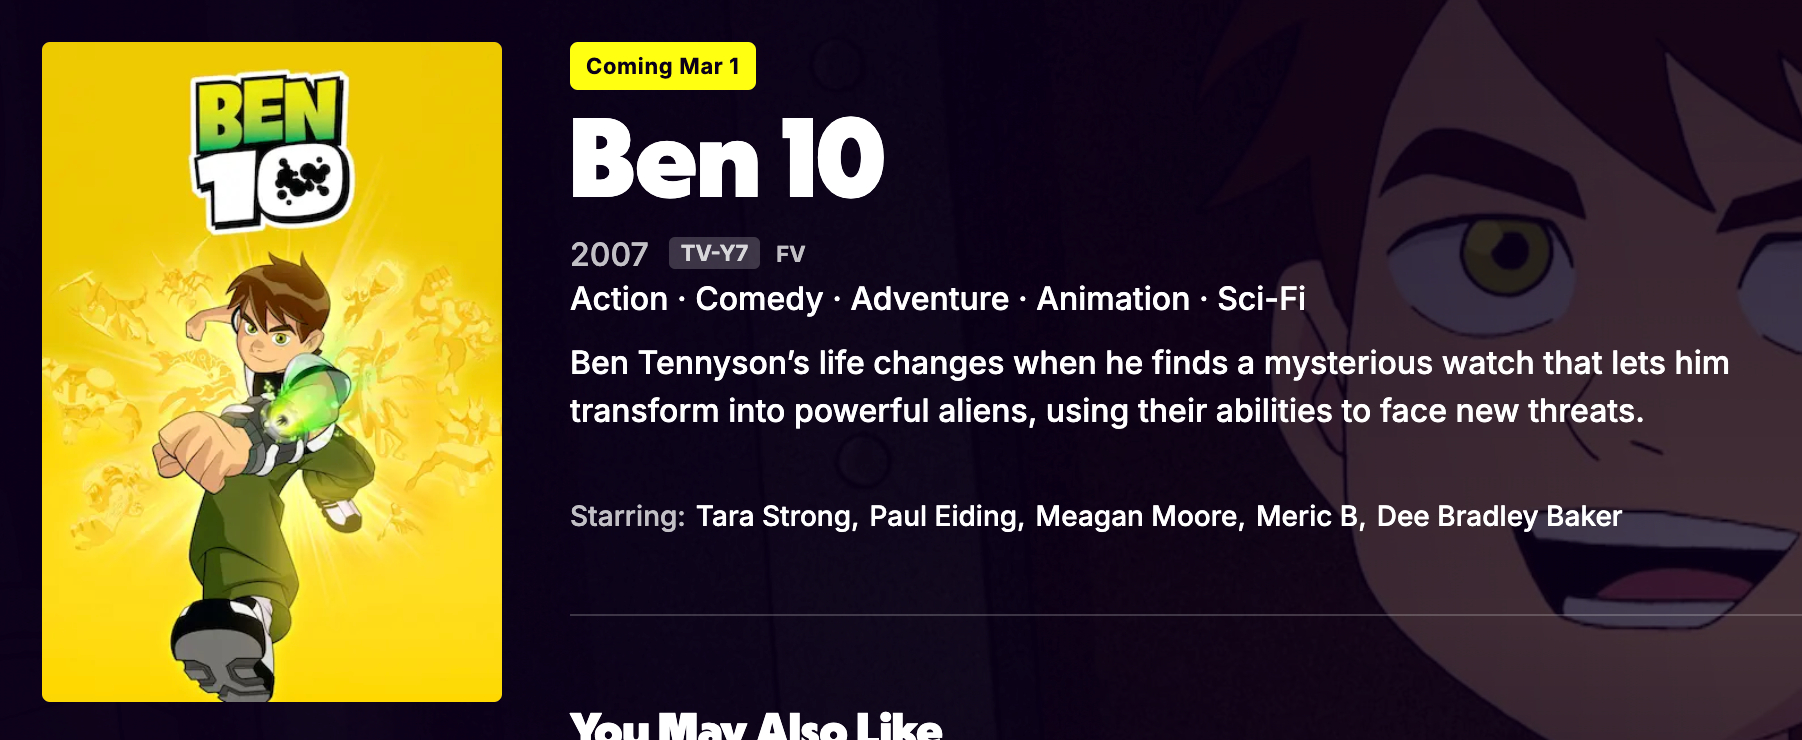Select Dee Bradley Baker cast link
This screenshot has height=740, width=1802.
click(x=1498, y=516)
